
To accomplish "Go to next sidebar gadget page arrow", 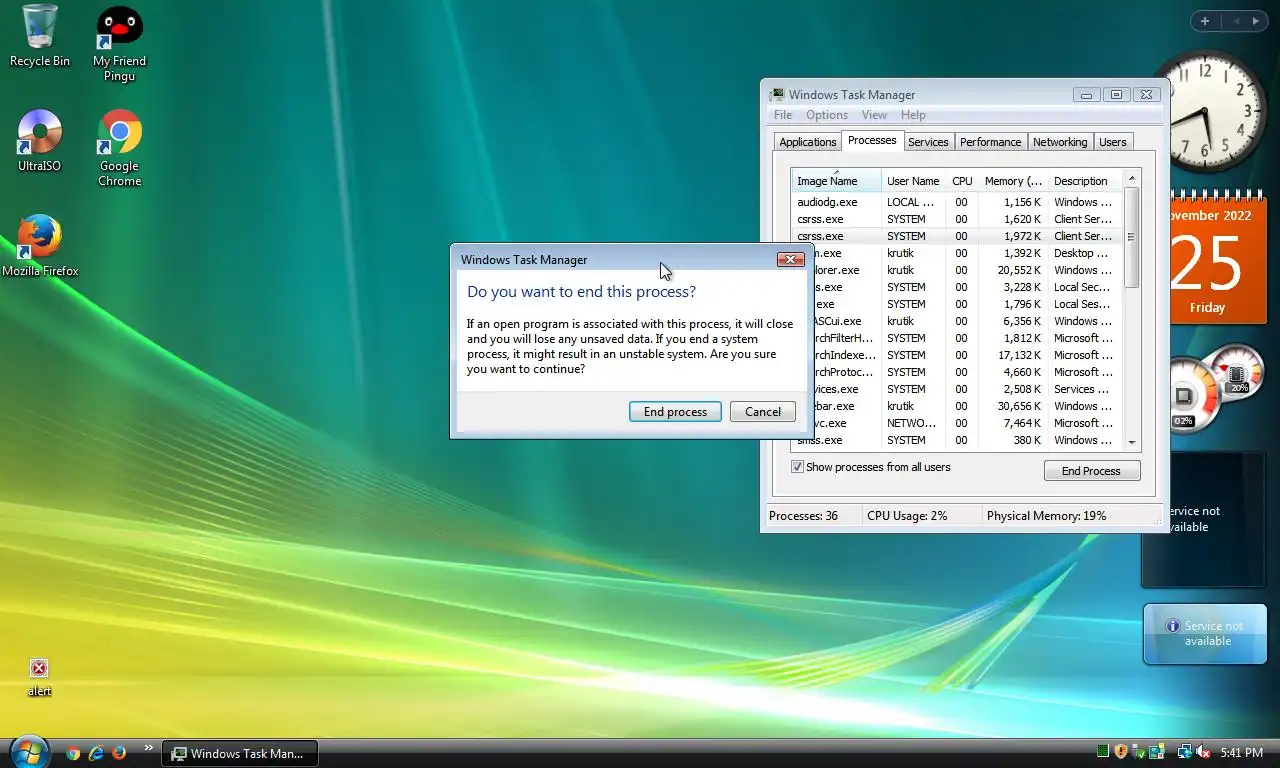I will click(x=1255, y=21).
